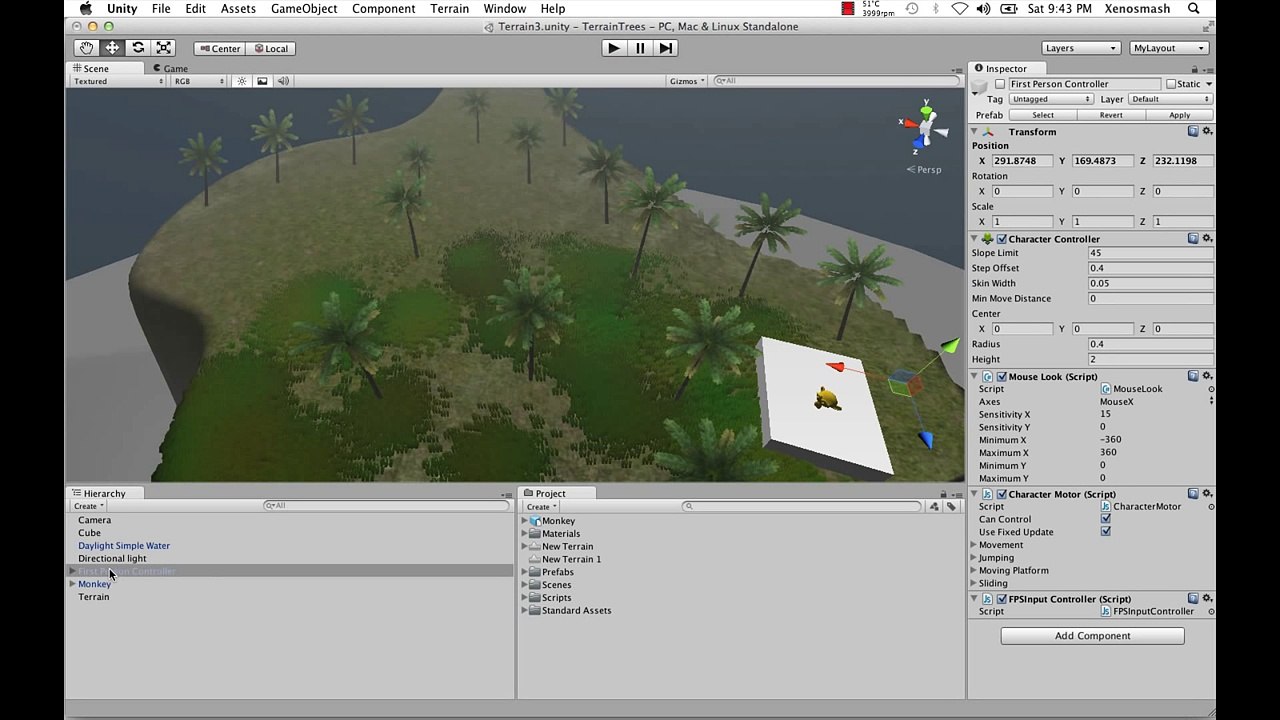The width and height of the screenshot is (1280, 720).
Task: Toggle scene lighting sun icon
Action: point(241,81)
